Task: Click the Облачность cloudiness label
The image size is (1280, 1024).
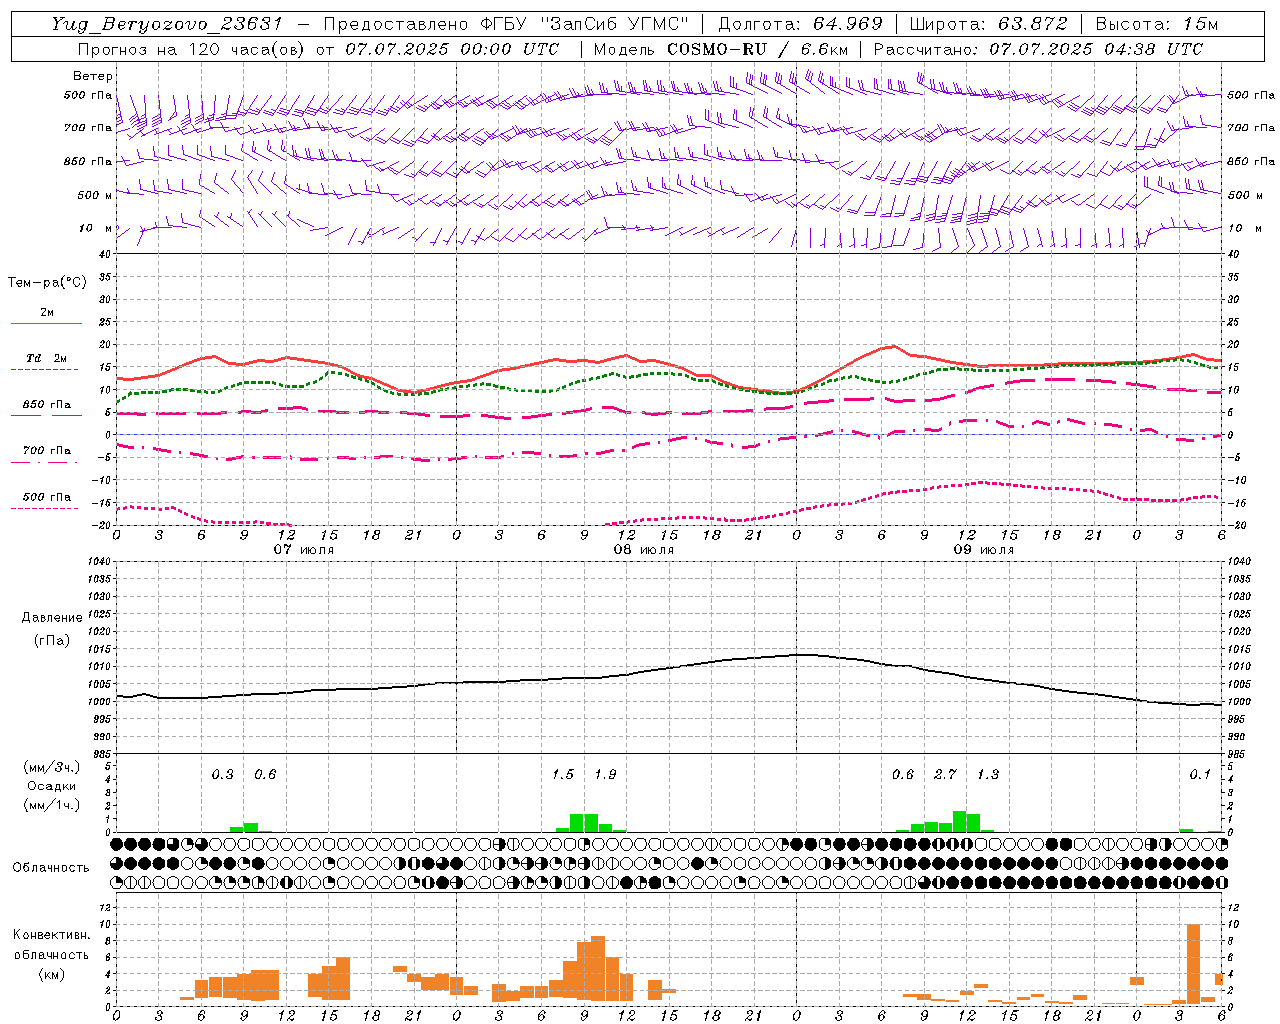Action: click(51, 867)
